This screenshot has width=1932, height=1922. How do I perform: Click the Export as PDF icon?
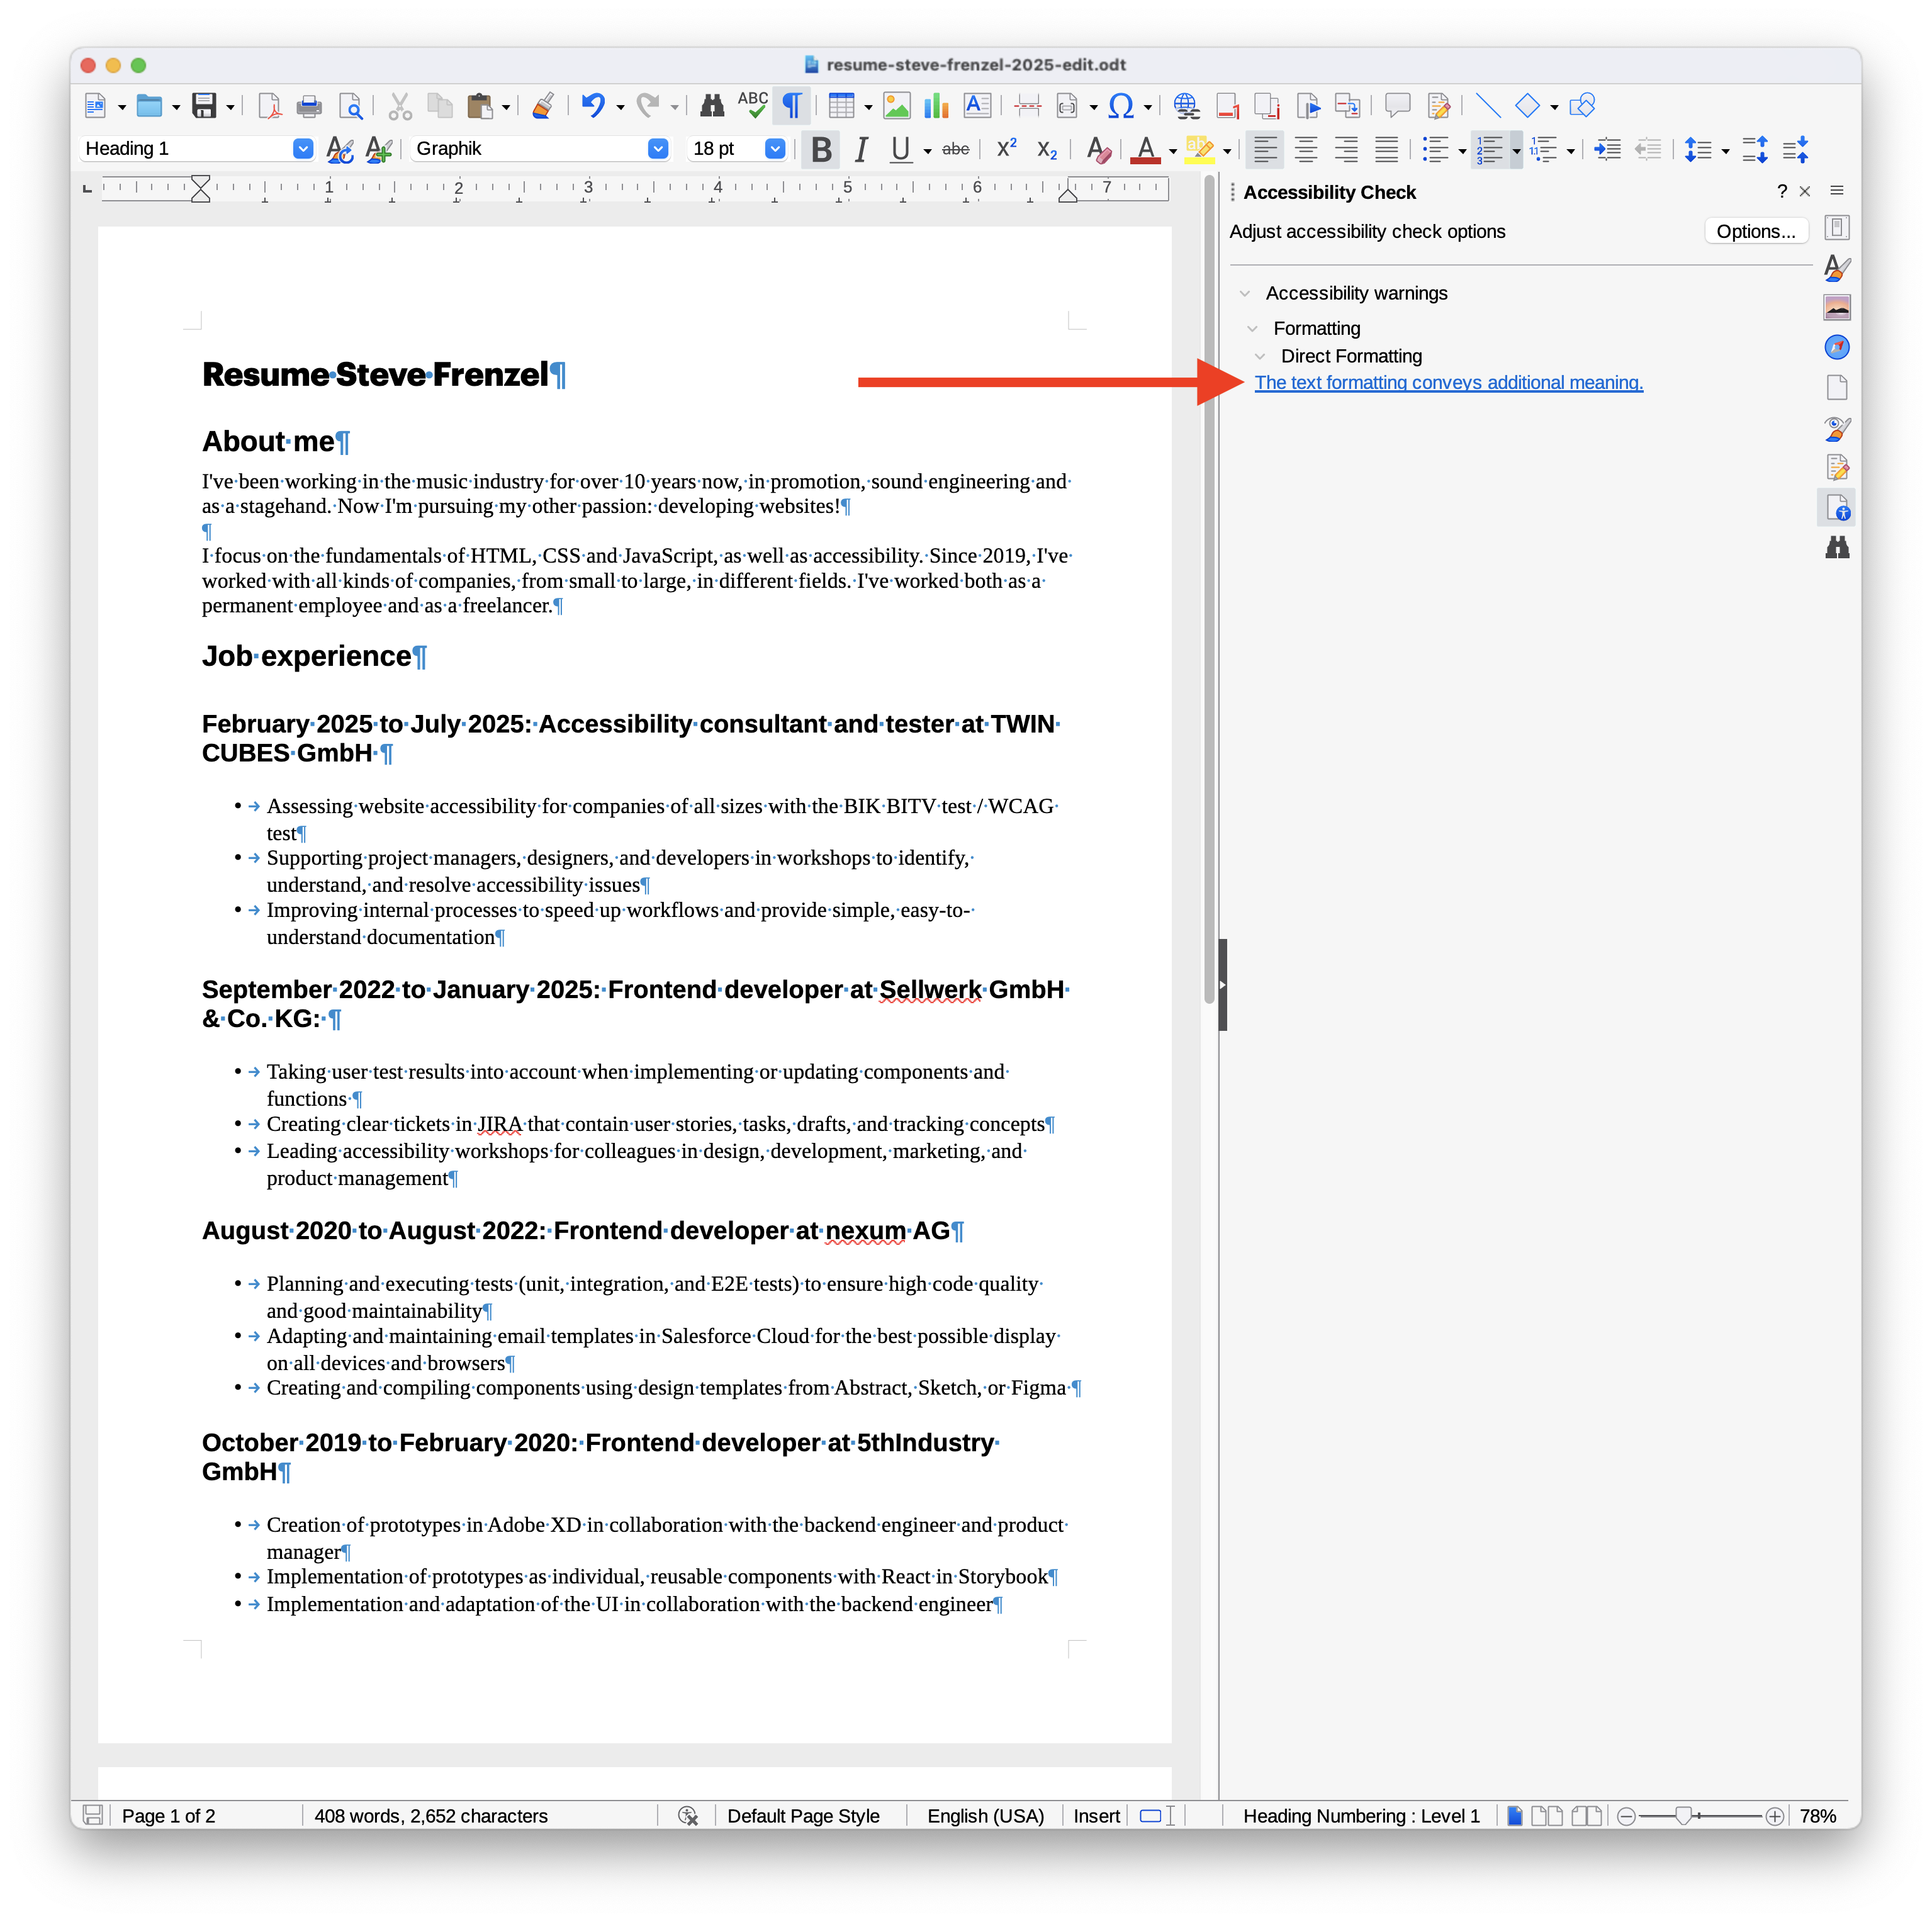click(x=269, y=106)
